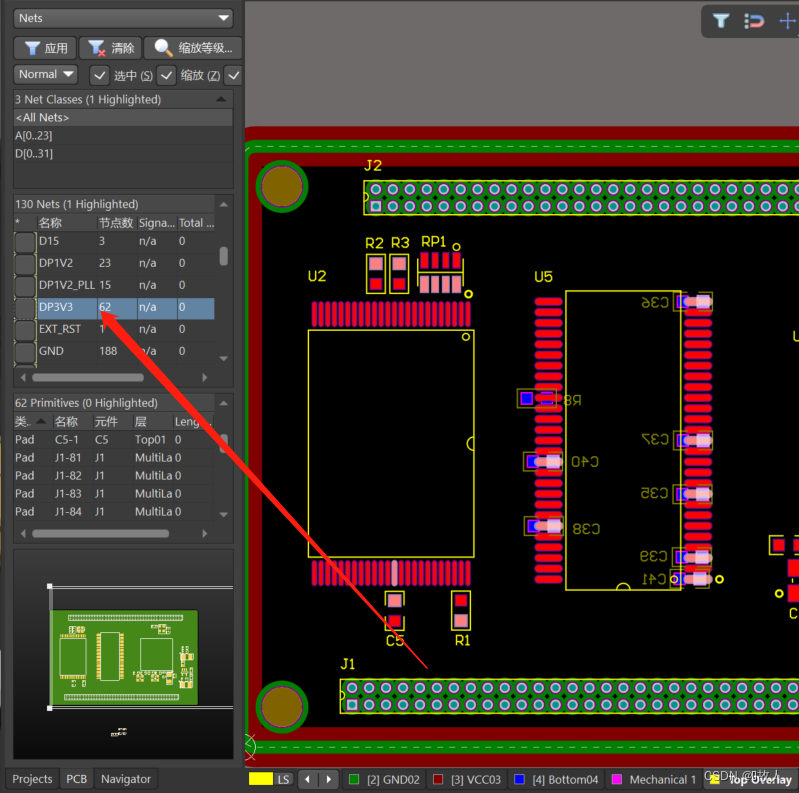This screenshot has width=799, height=793.
Task: Select the C5-1 pad row
Action: tap(114, 440)
